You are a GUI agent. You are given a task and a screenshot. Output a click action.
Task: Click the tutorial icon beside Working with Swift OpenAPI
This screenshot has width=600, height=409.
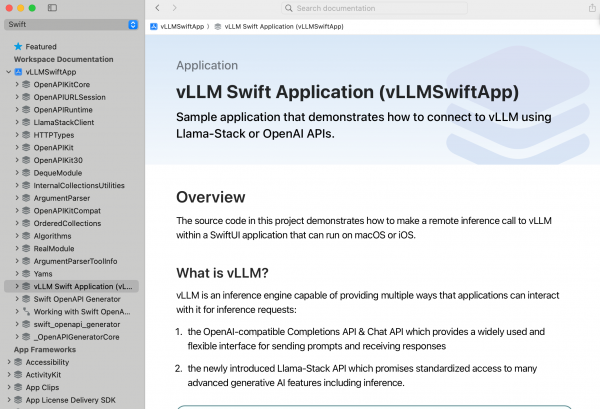pos(26,311)
